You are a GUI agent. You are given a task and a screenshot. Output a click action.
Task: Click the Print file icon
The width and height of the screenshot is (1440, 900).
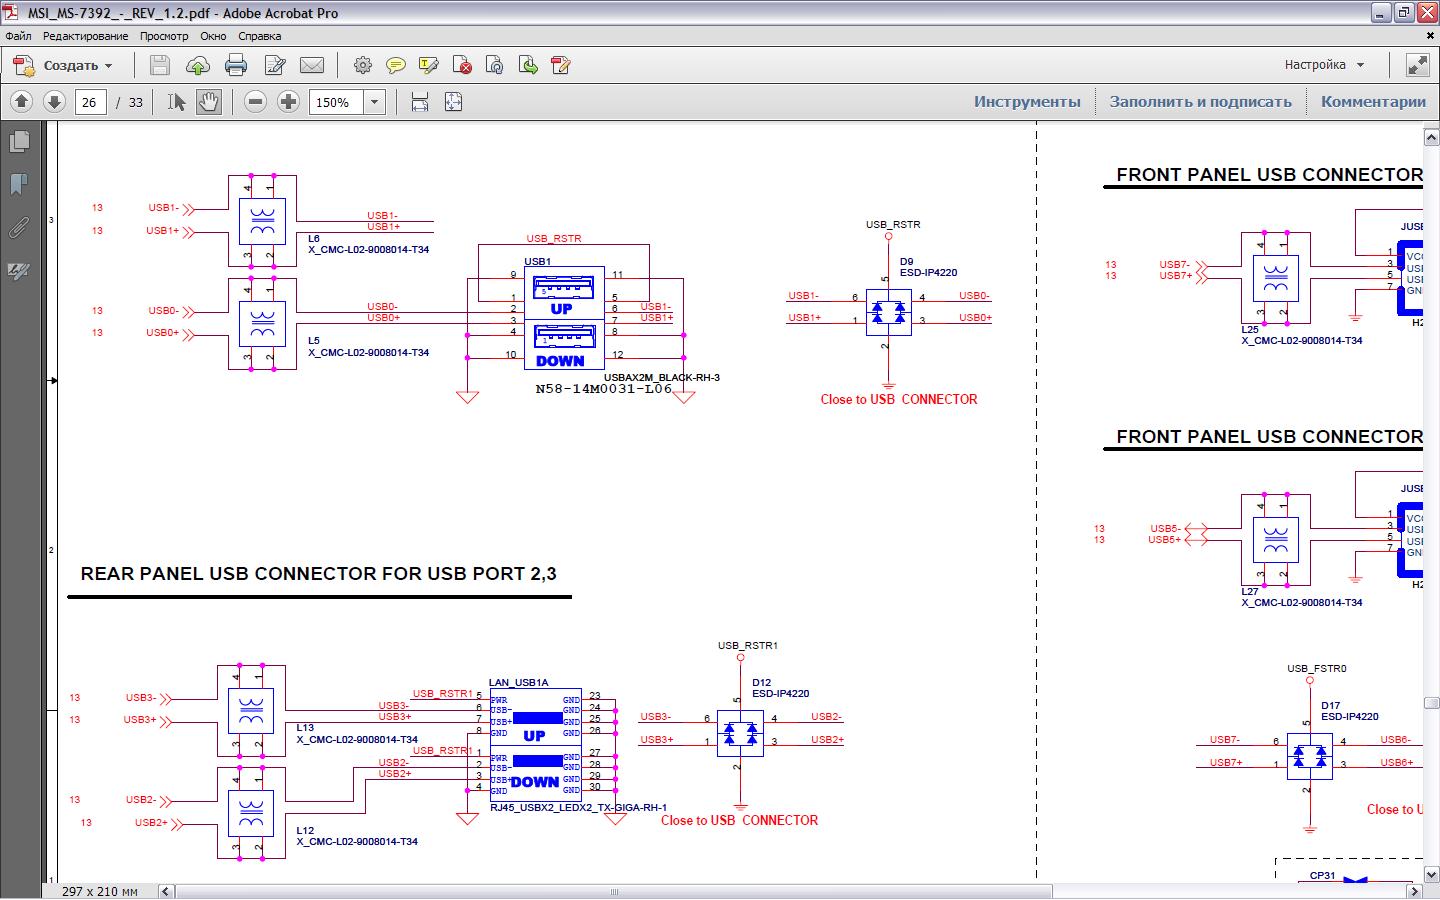236,65
